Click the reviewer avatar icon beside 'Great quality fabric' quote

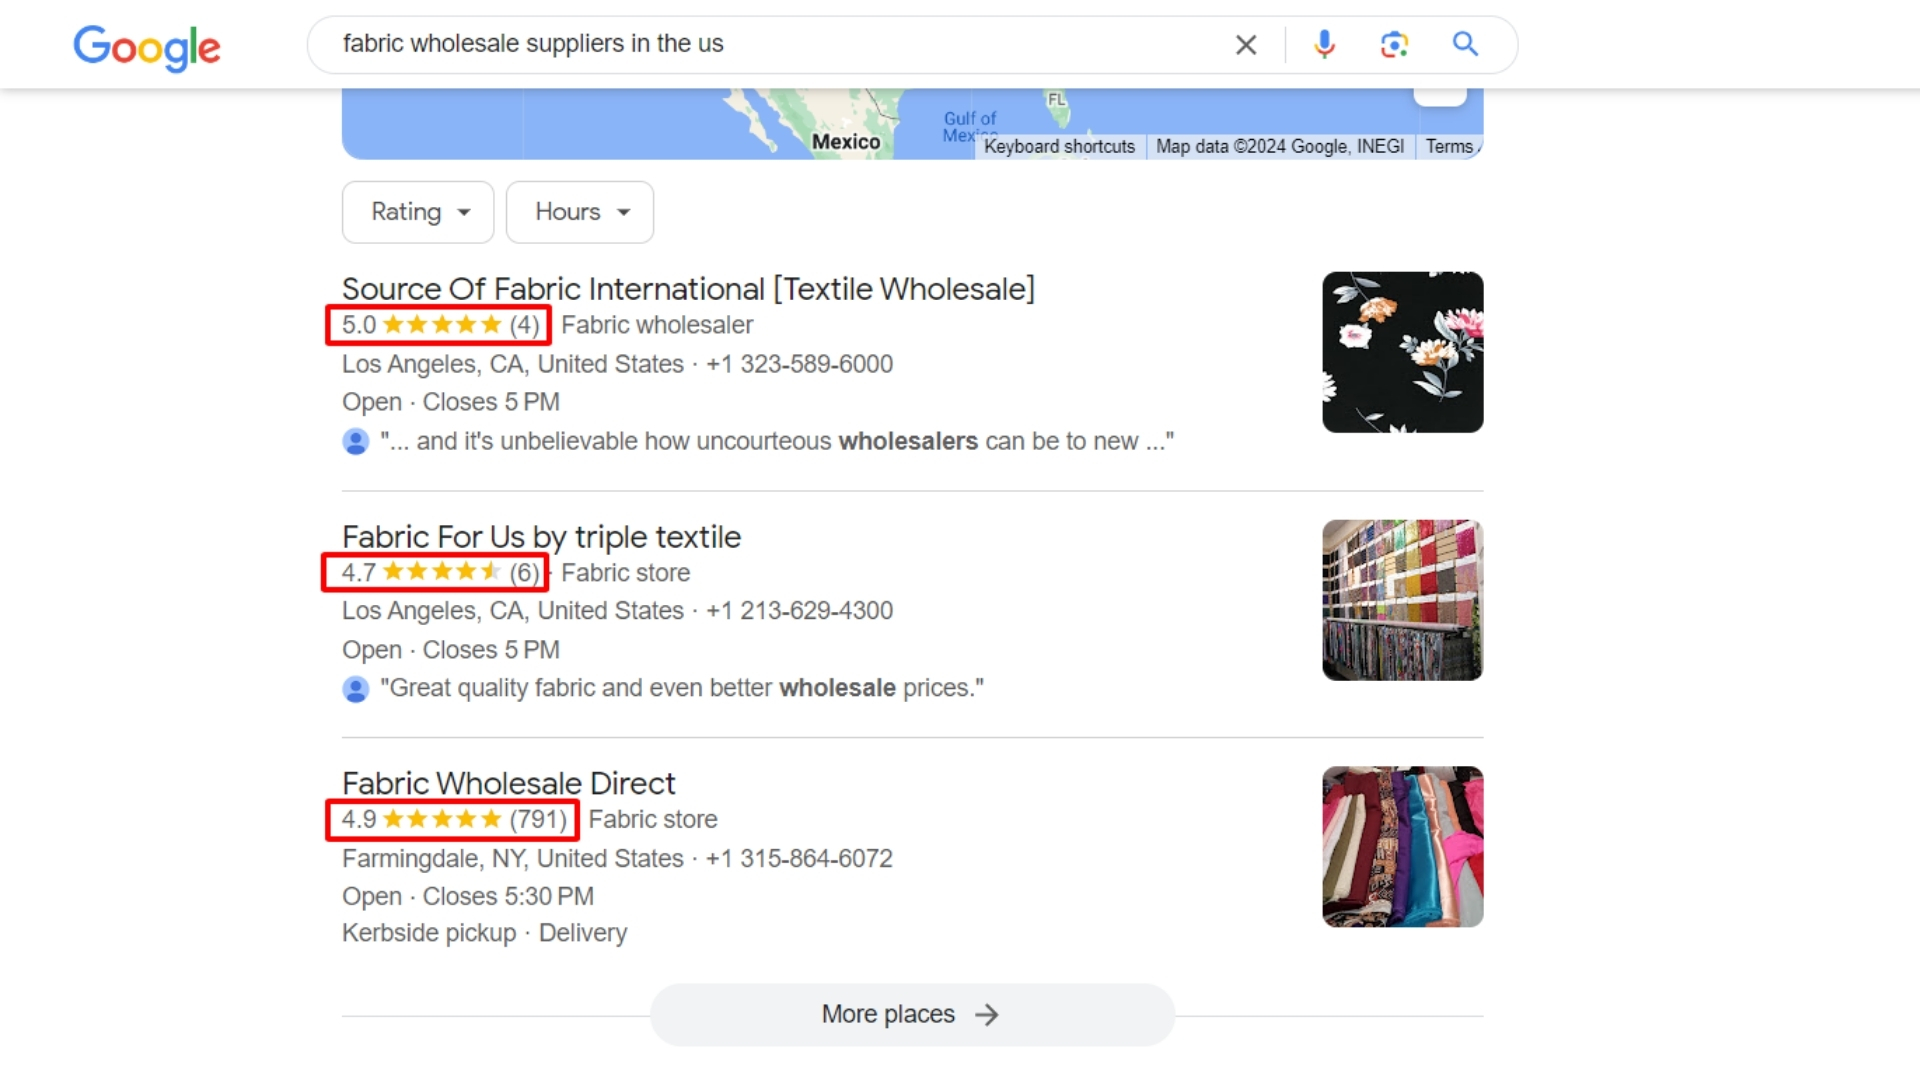point(356,688)
